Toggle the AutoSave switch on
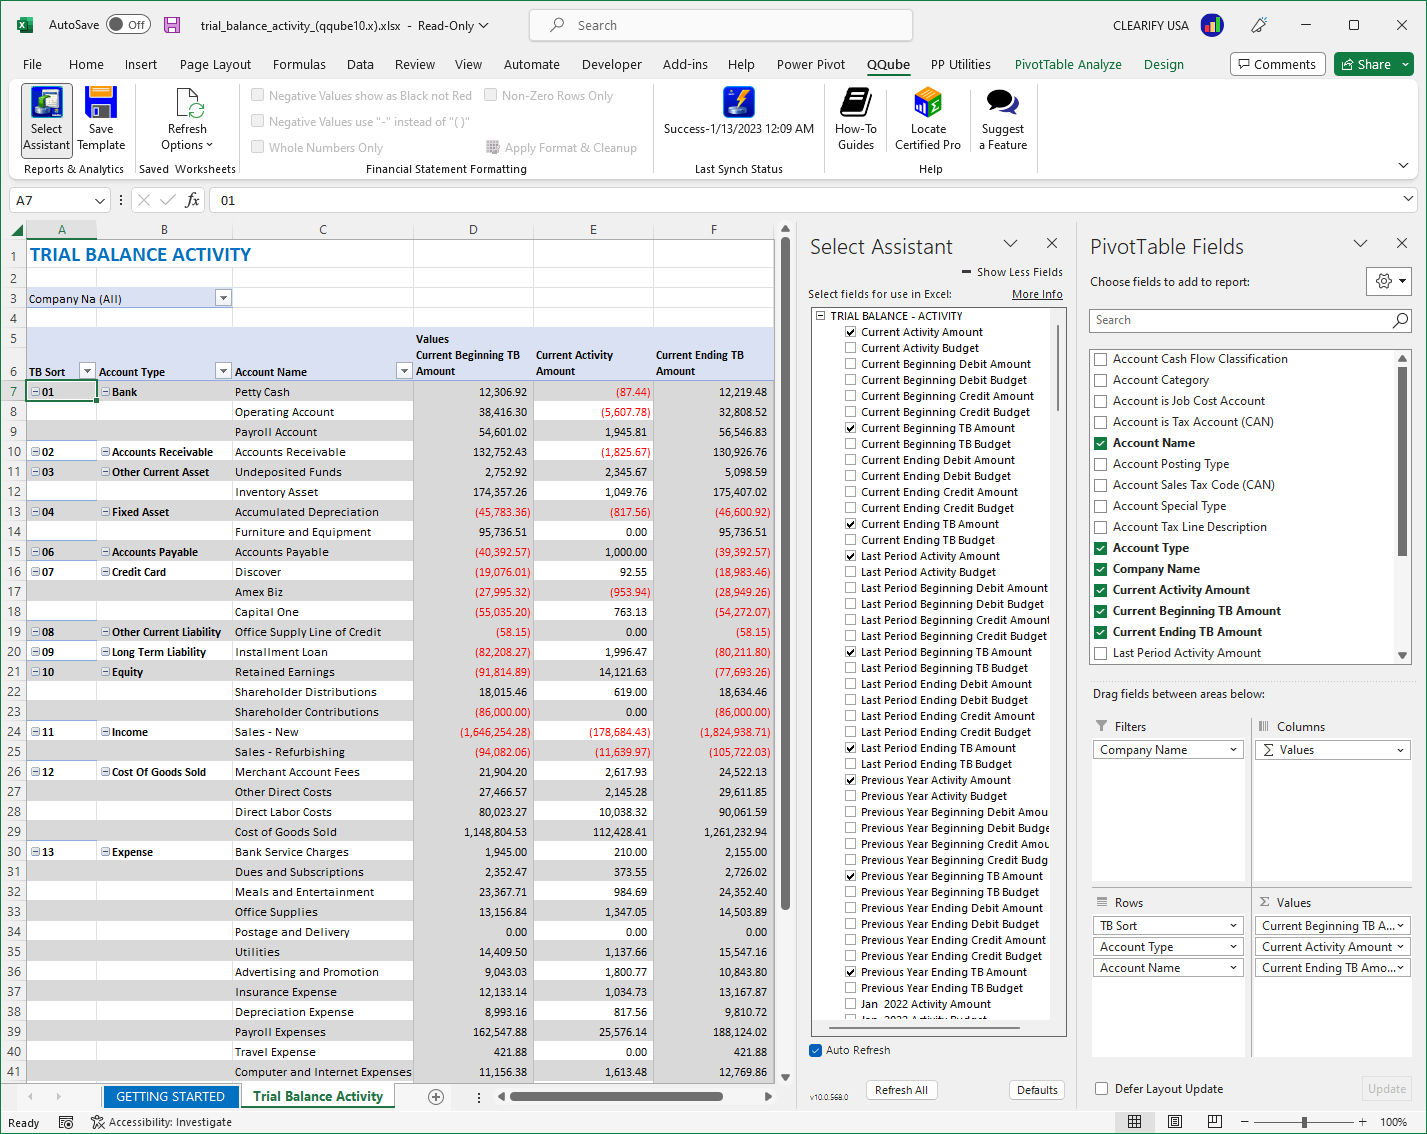The height and width of the screenshot is (1134, 1427). pyautogui.click(x=128, y=25)
